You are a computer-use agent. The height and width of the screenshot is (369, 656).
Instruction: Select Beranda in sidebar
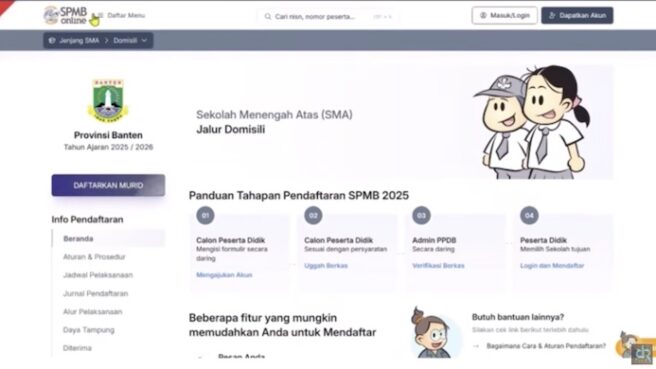[x=108, y=238]
